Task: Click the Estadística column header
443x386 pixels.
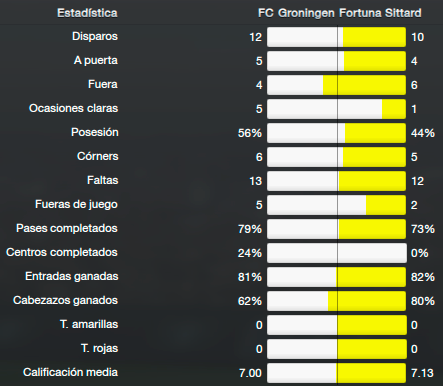Action: [x=87, y=13]
